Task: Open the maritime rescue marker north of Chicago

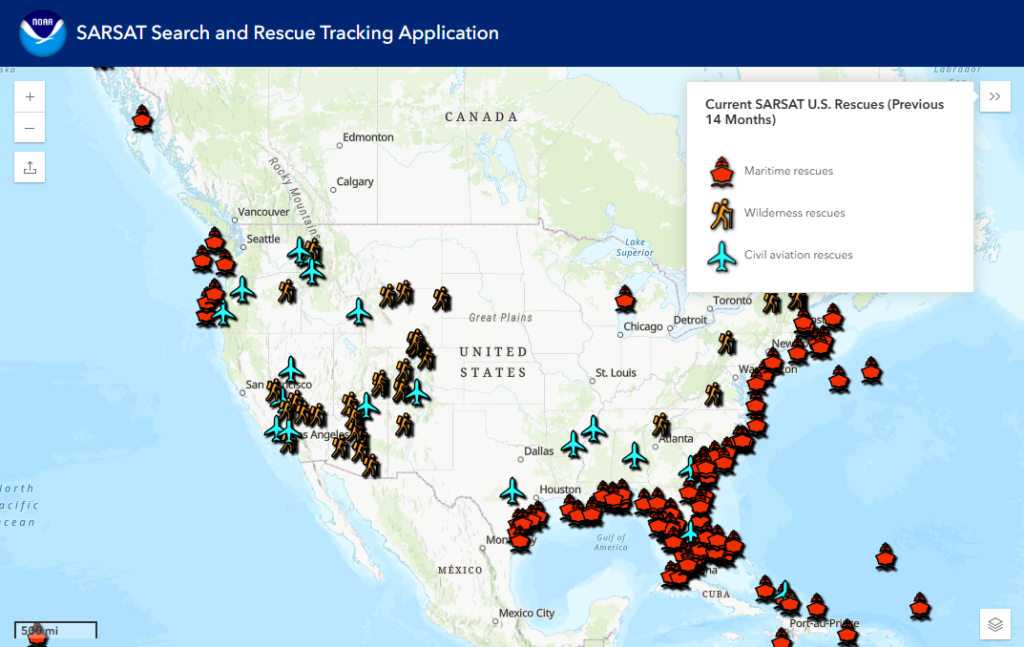Action: pyautogui.click(x=625, y=298)
